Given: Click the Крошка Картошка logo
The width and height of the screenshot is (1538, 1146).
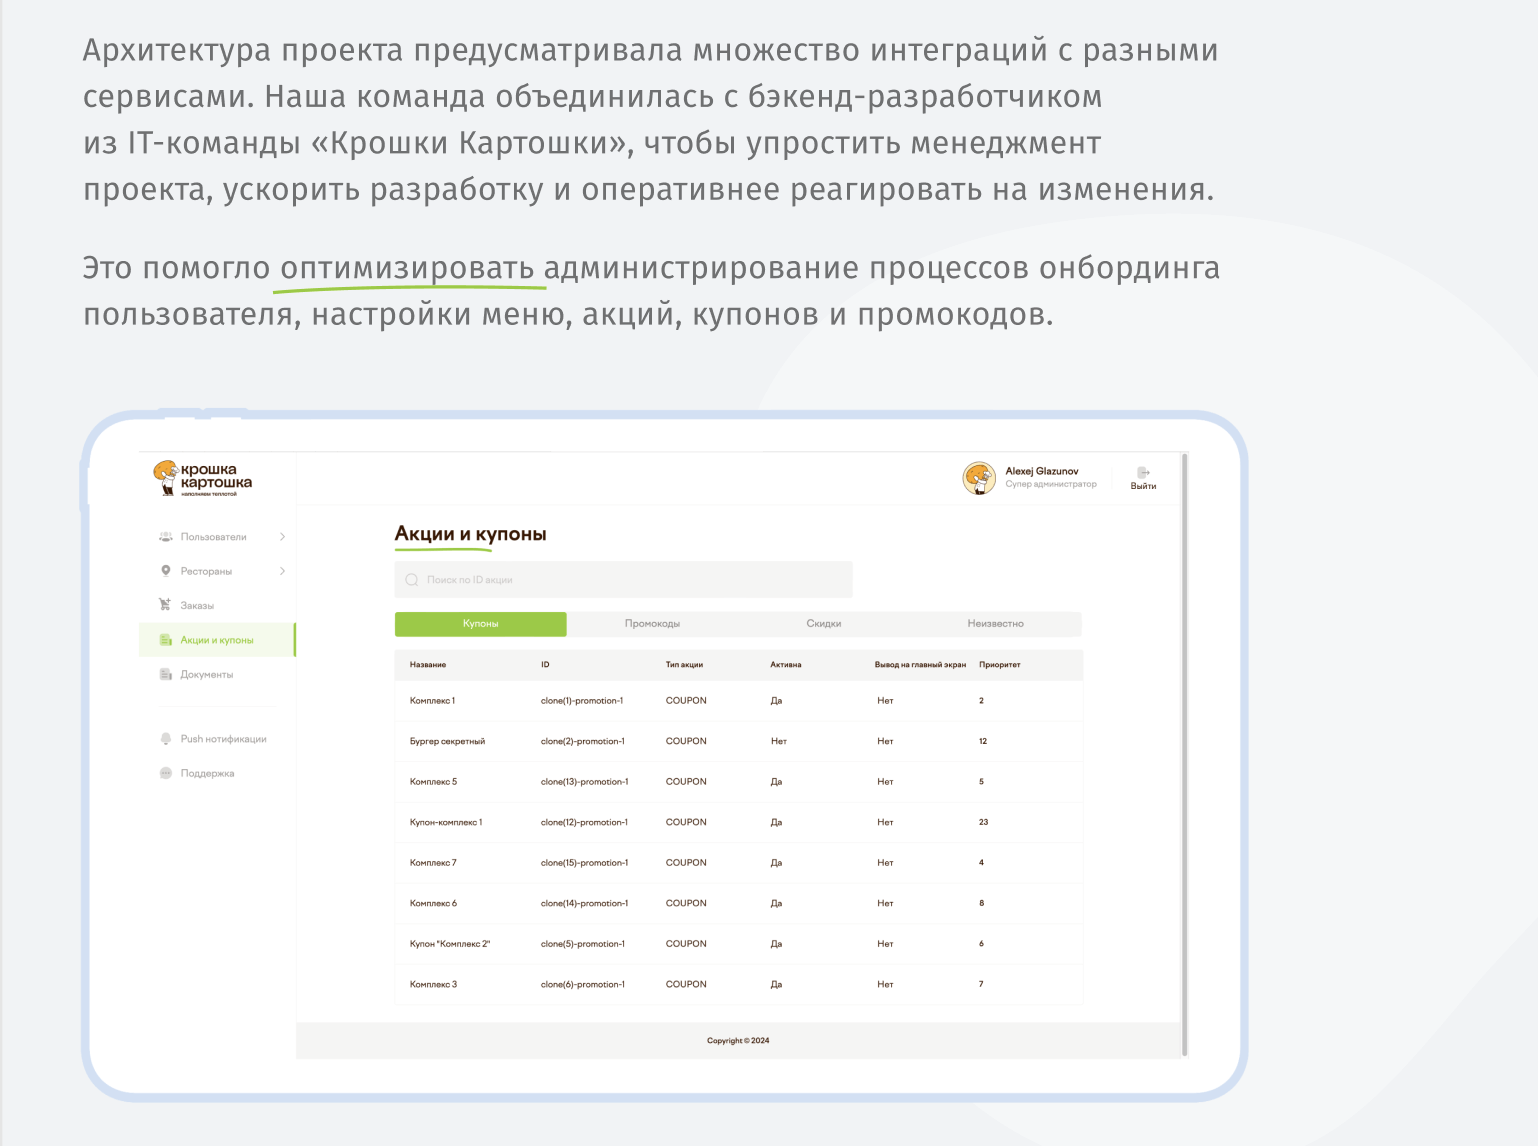Looking at the screenshot, I should point(202,479).
